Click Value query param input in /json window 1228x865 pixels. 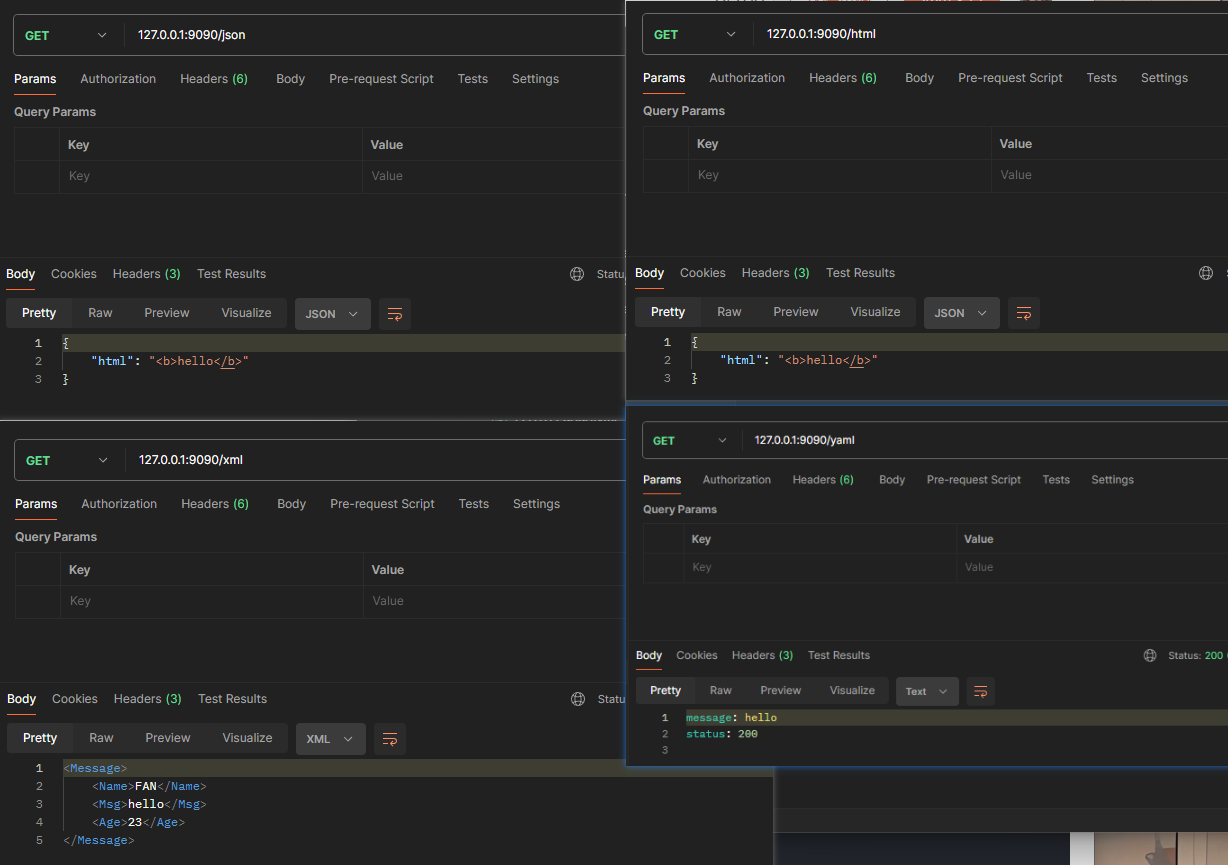492,176
